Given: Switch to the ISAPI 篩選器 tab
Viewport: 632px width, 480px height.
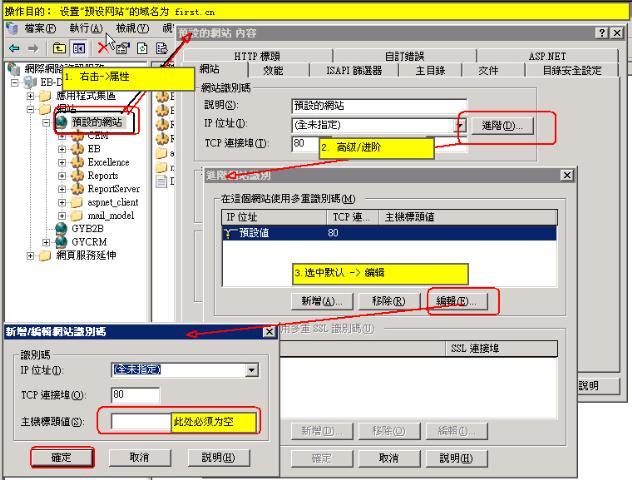Looking at the screenshot, I should (x=354, y=71).
